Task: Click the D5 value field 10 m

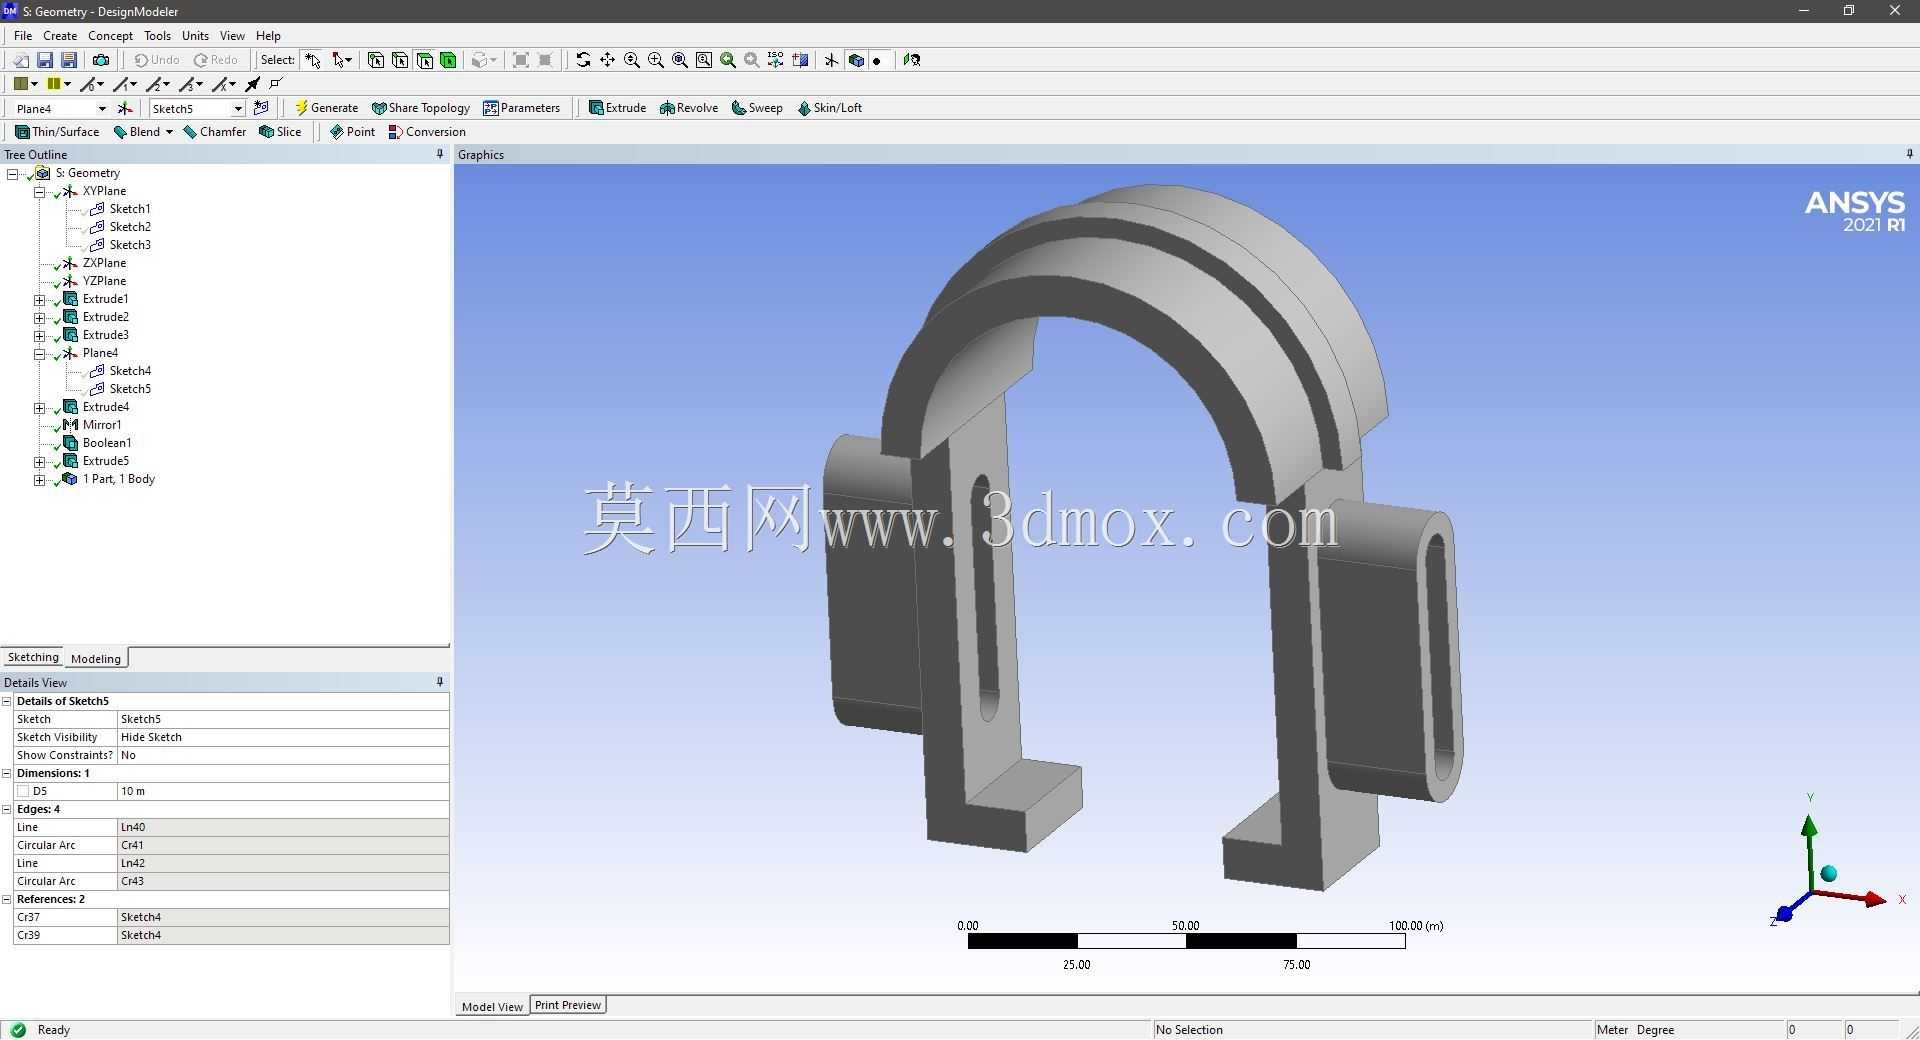Action: tap(283, 791)
